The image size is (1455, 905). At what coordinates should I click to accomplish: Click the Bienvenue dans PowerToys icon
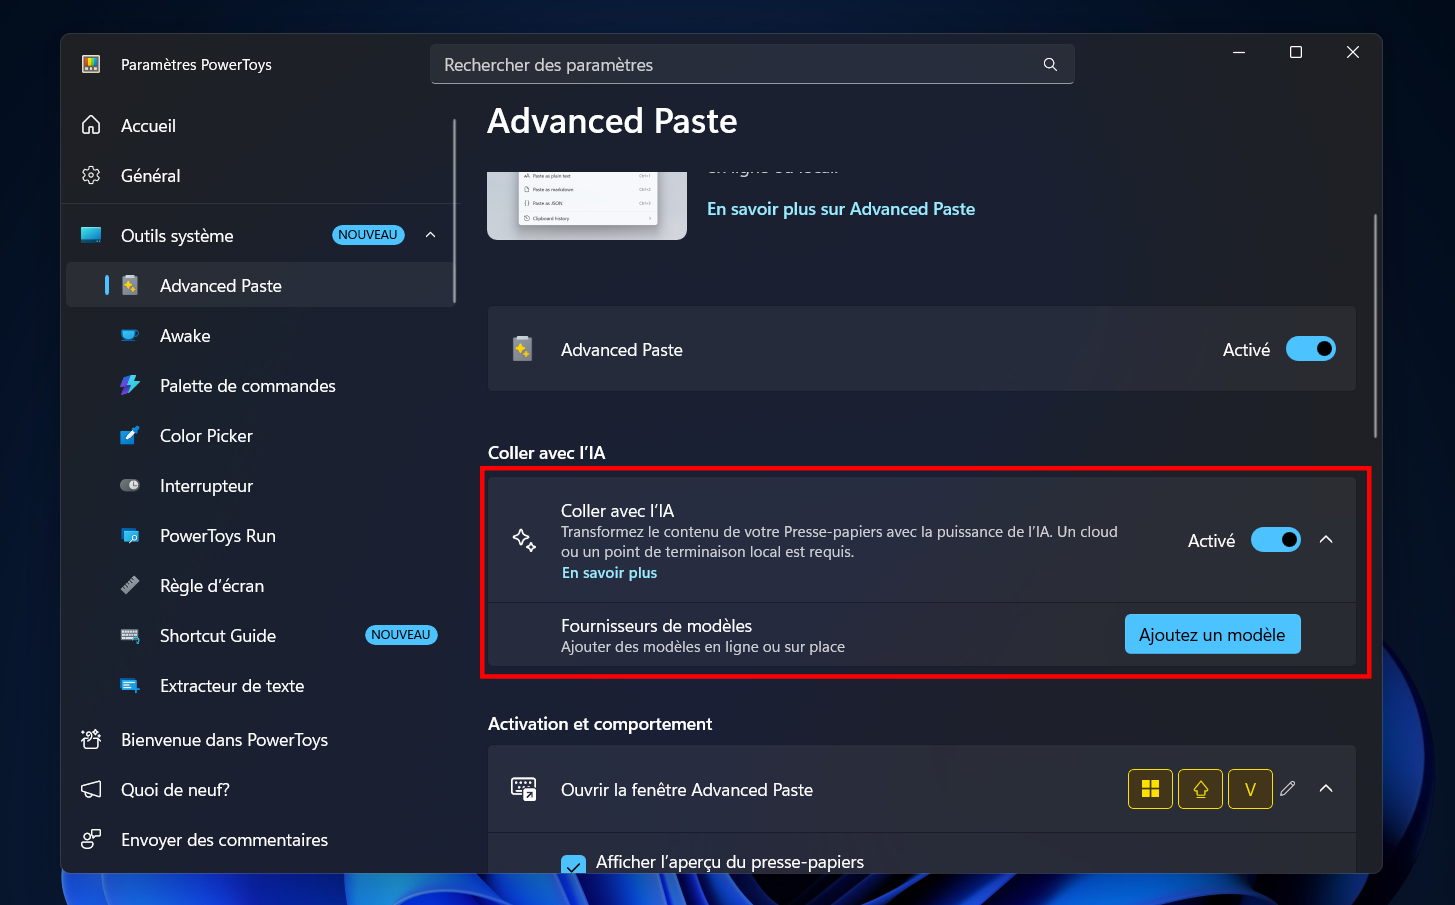pyautogui.click(x=91, y=739)
